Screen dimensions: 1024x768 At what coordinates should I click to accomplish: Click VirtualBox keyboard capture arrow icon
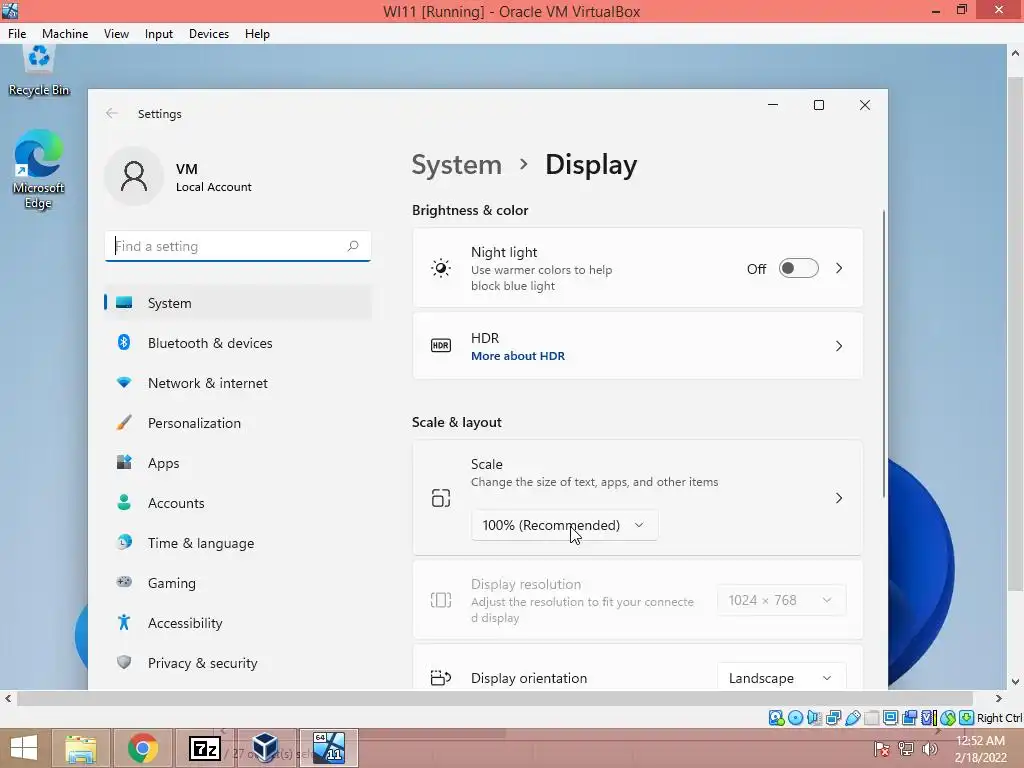tap(967, 718)
